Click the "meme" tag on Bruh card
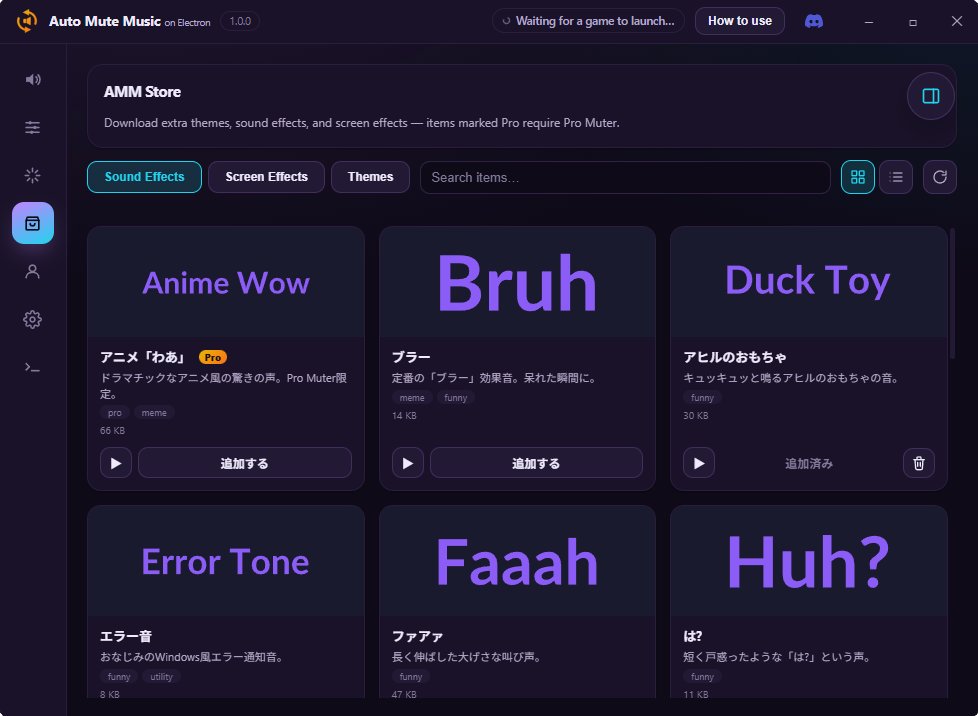Image resolution: width=978 pixels, height=716 pixels. [x=412, y=398]
